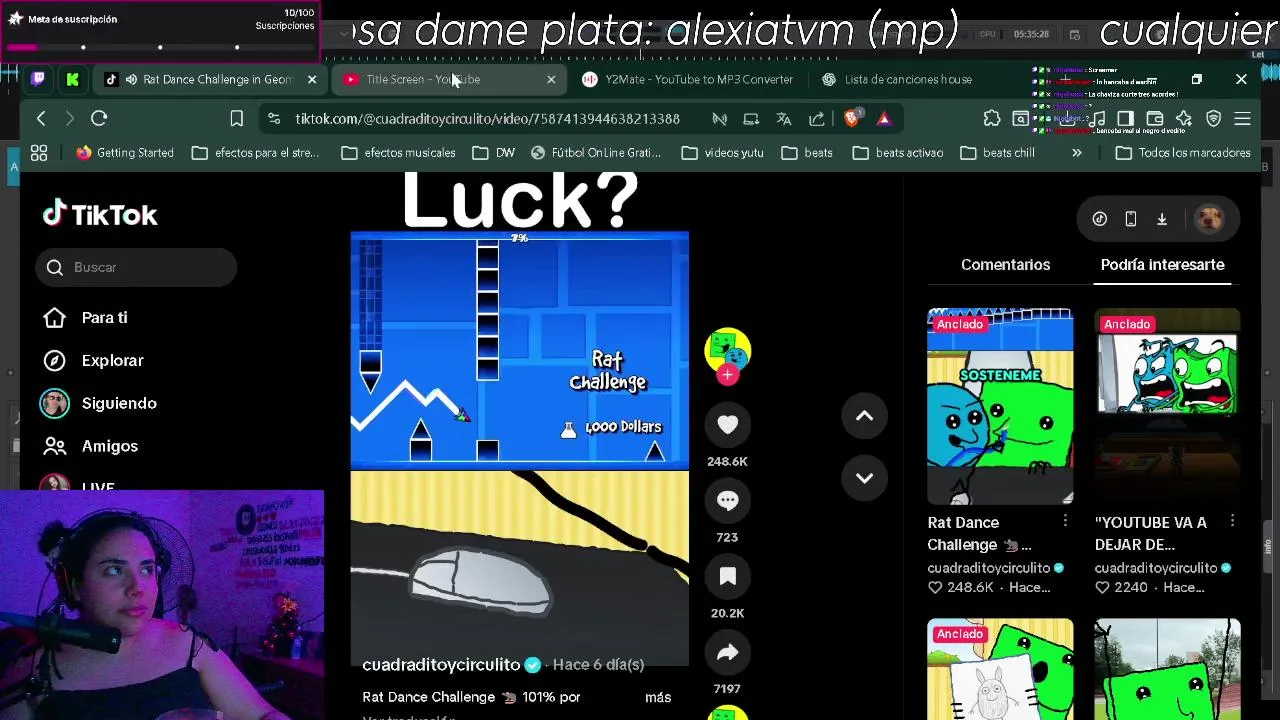The width and height of the screenshot is (1280, 720).
Task: Expand the DW bookmark folder
Action: tap(493, 153)
